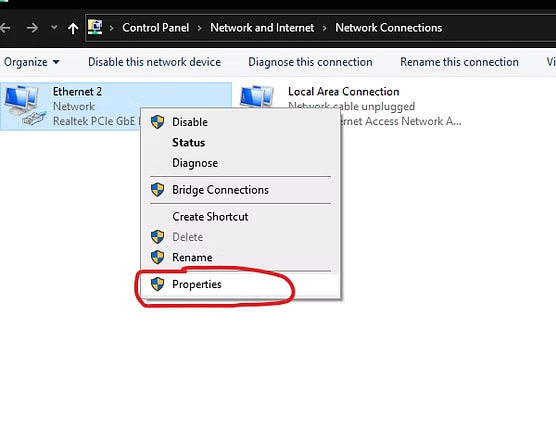Click the shield icon beside Bridge Connections
Screen dimensions: 556x441
click(157, 190)
